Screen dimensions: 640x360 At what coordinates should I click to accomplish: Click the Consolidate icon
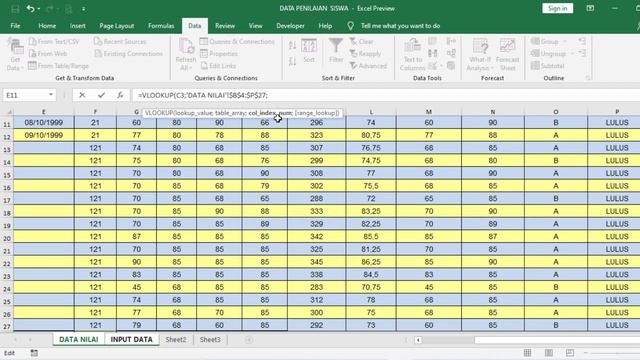451,41
